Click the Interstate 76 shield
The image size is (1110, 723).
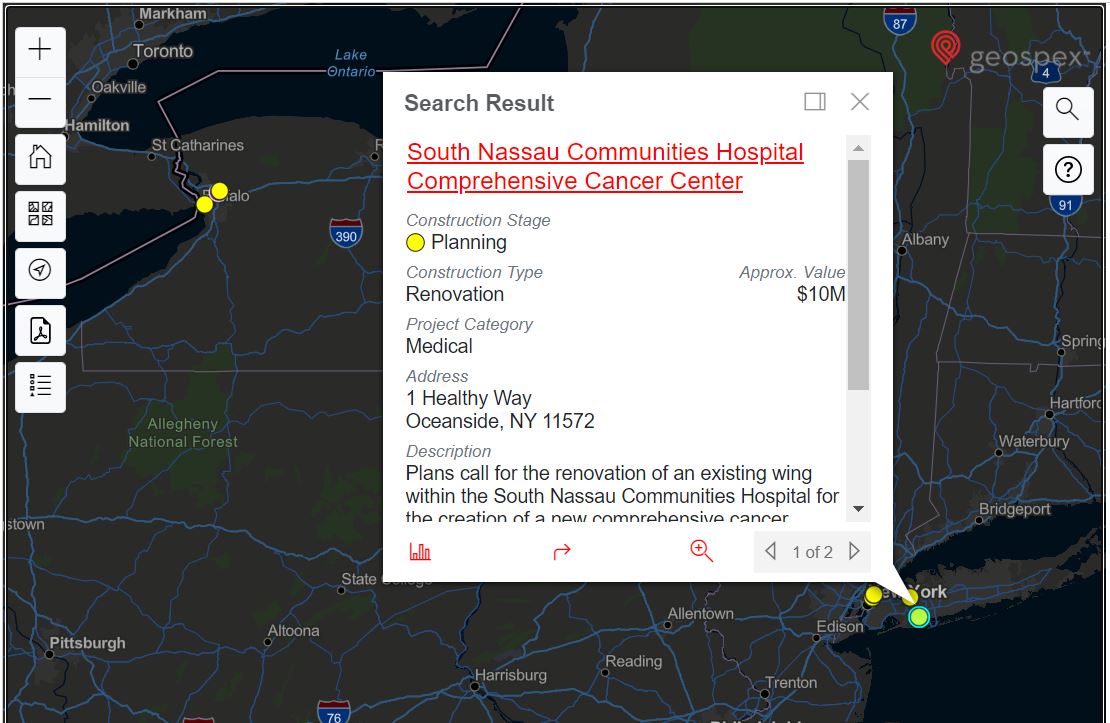pos(333,712)
